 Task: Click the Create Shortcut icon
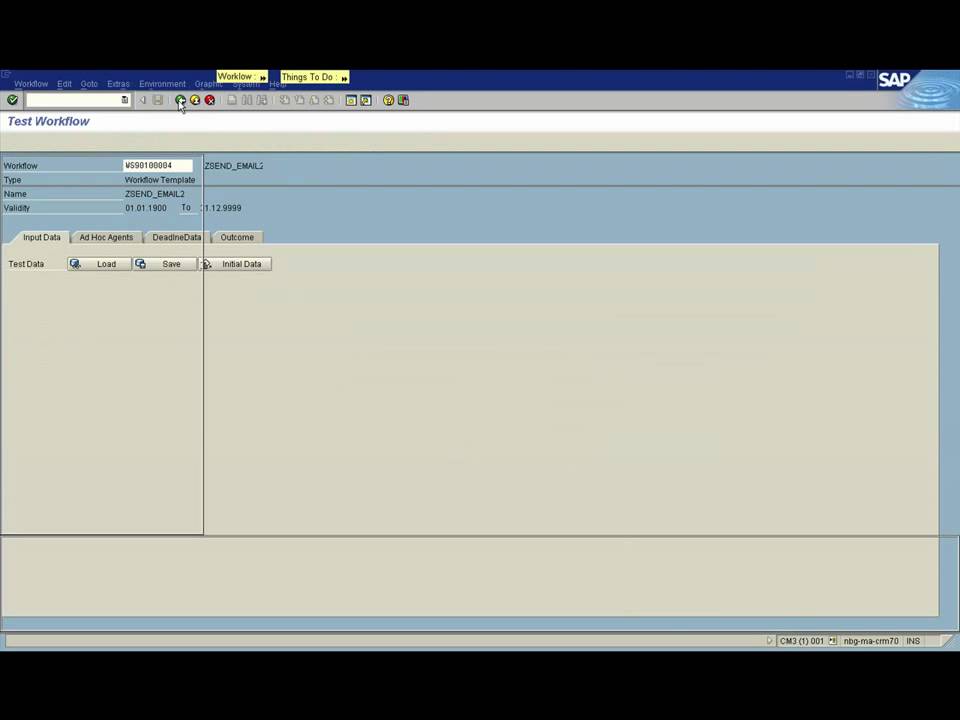point(366,100)
